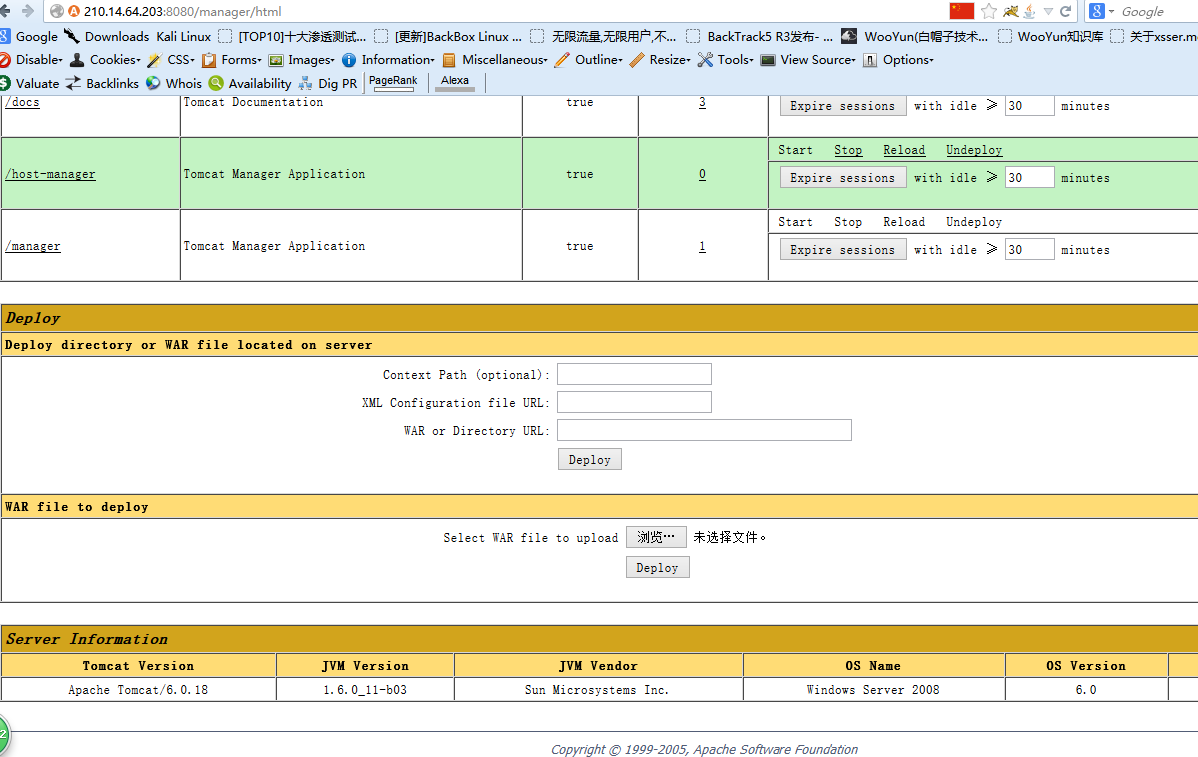Click the Backlinks arrows icon
1198x757 pixels.
tap(73, 83)
